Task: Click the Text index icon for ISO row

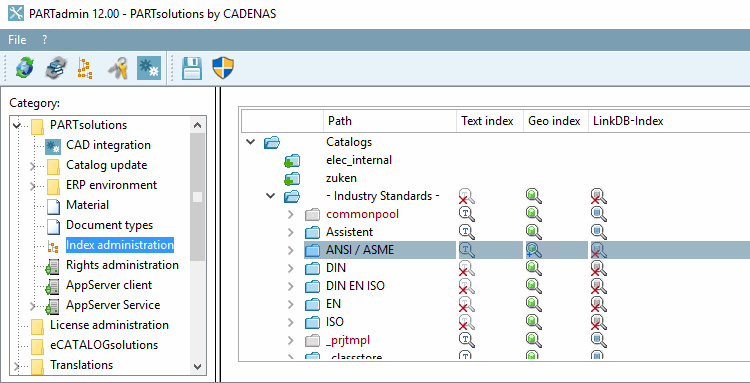Action: (x=466, y=322)
